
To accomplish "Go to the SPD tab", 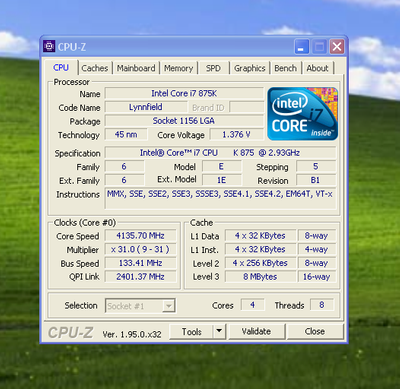I will click(213, 68).
